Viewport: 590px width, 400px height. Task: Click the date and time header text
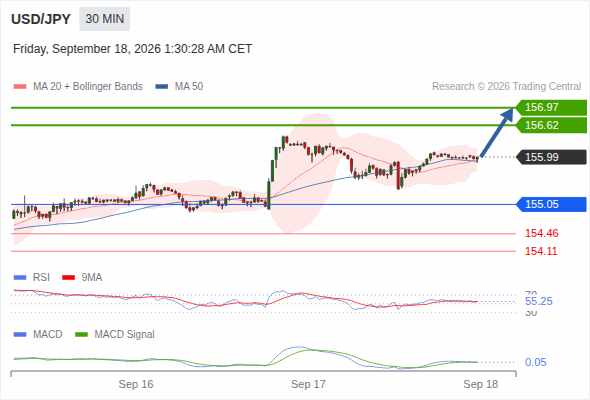[x=132, y=49]
